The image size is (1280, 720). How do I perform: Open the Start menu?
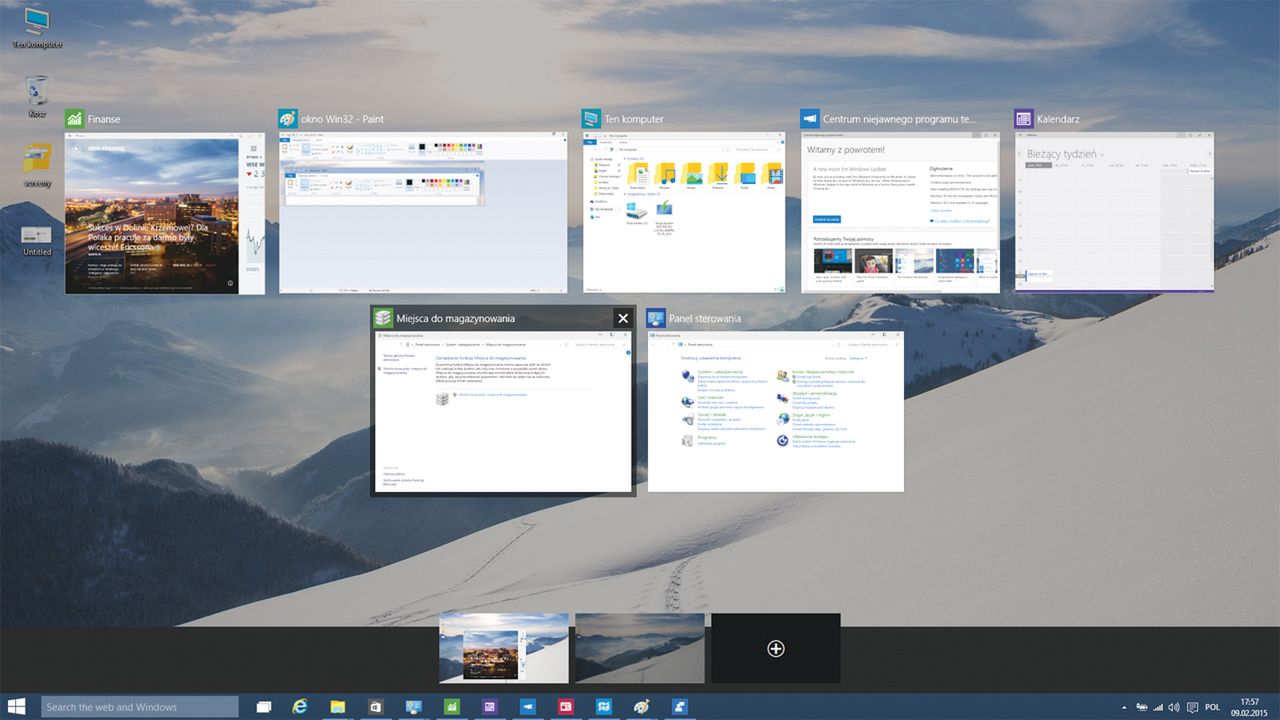tap(18, 707)
